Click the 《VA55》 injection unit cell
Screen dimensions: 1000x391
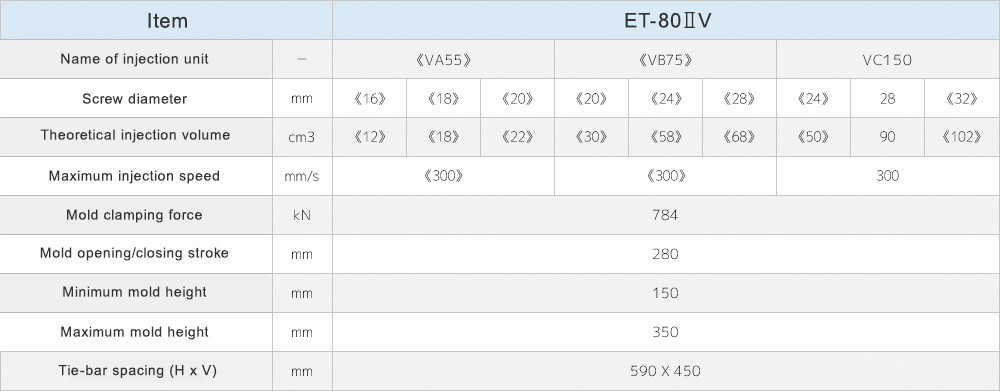443,59
